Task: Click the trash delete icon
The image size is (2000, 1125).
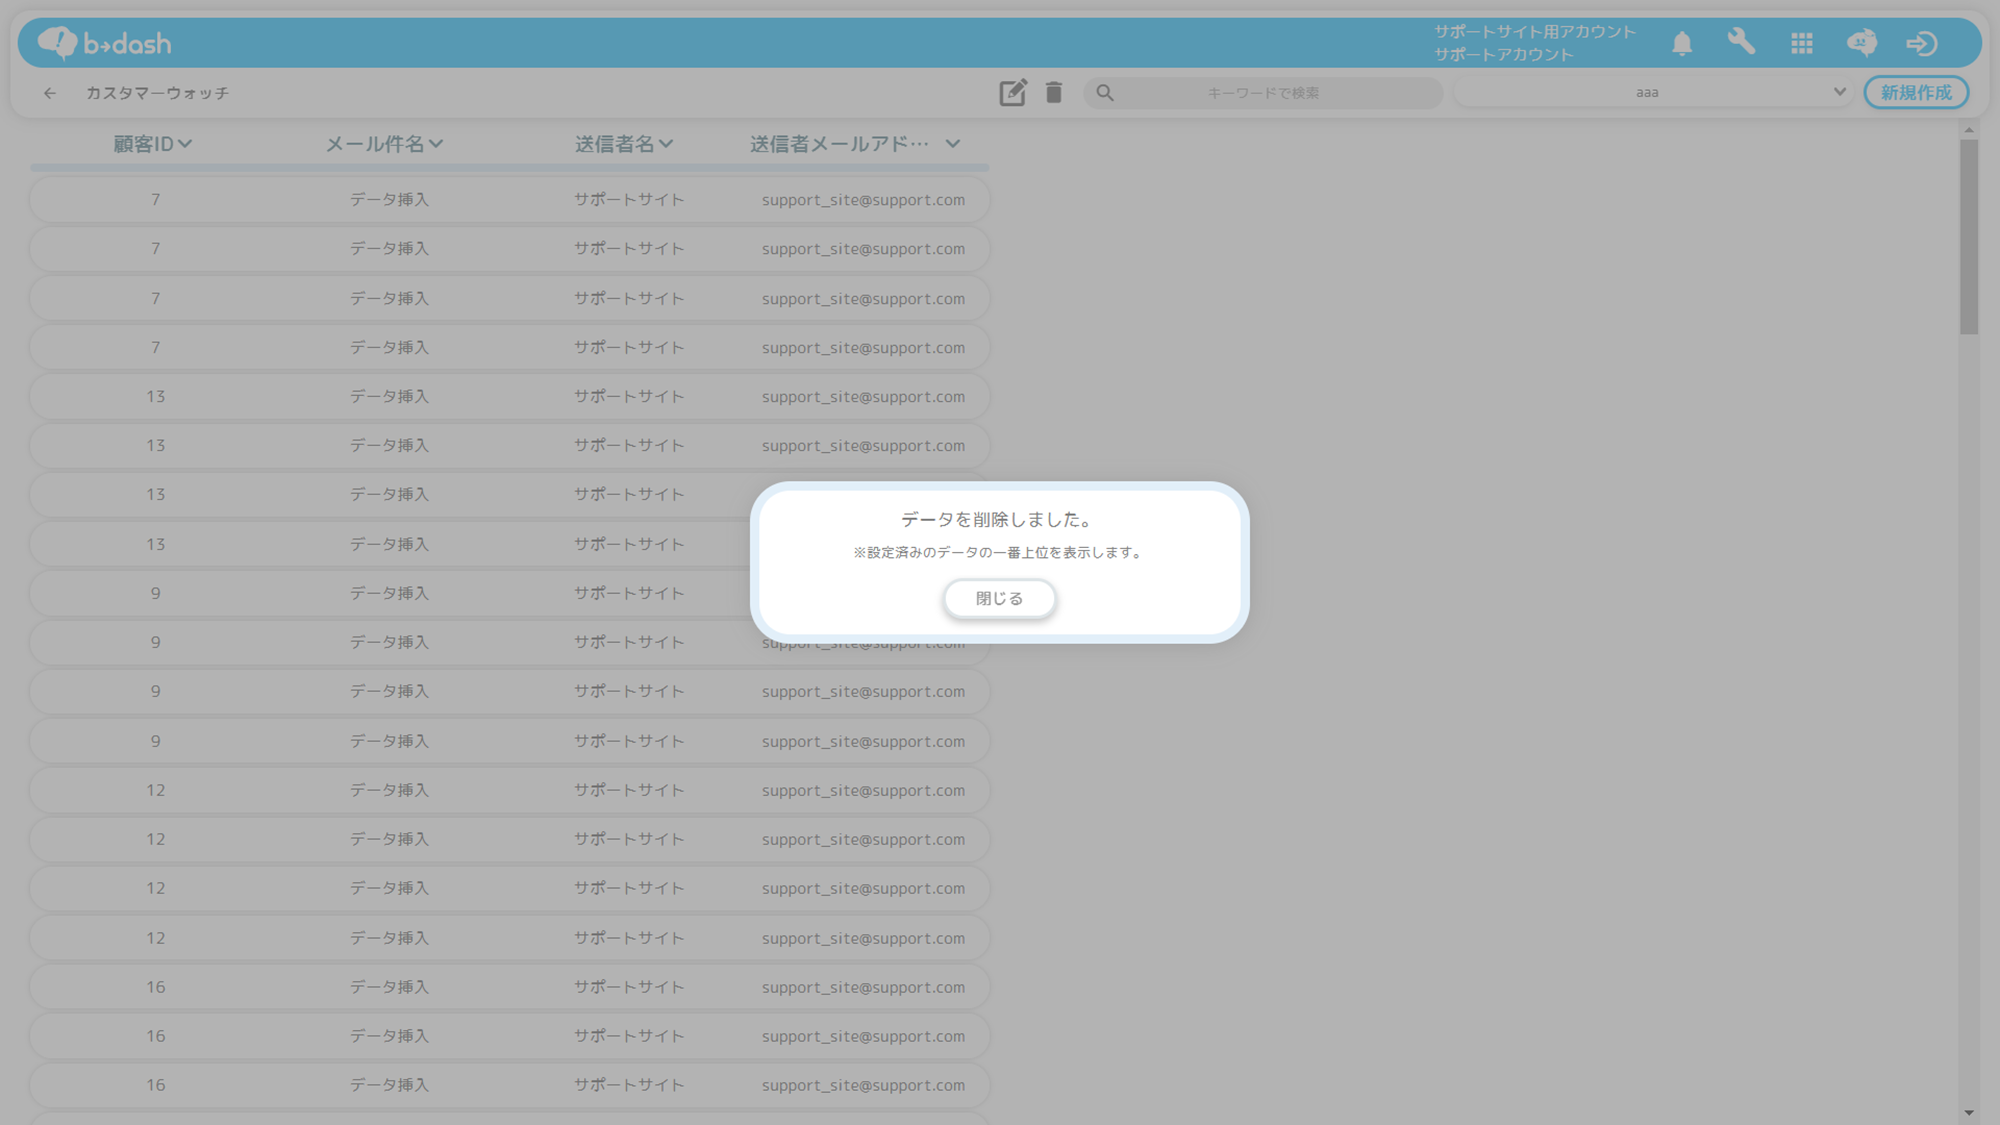Action: 1054,93
